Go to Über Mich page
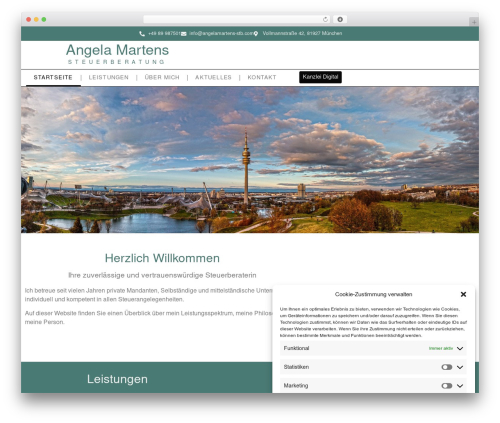This screenshot has width=500, height=423. [162, 77]
